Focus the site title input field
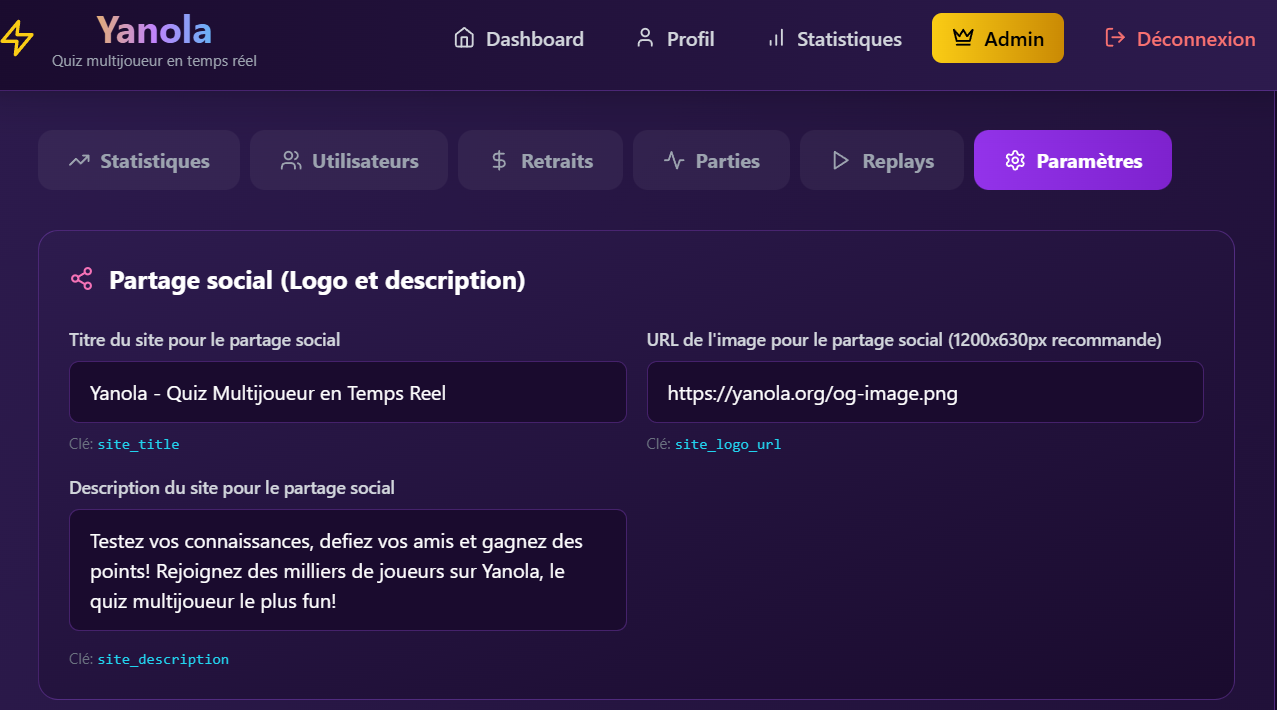The width and height of the screenshot is (1277, 710). (x=347, y=393)
